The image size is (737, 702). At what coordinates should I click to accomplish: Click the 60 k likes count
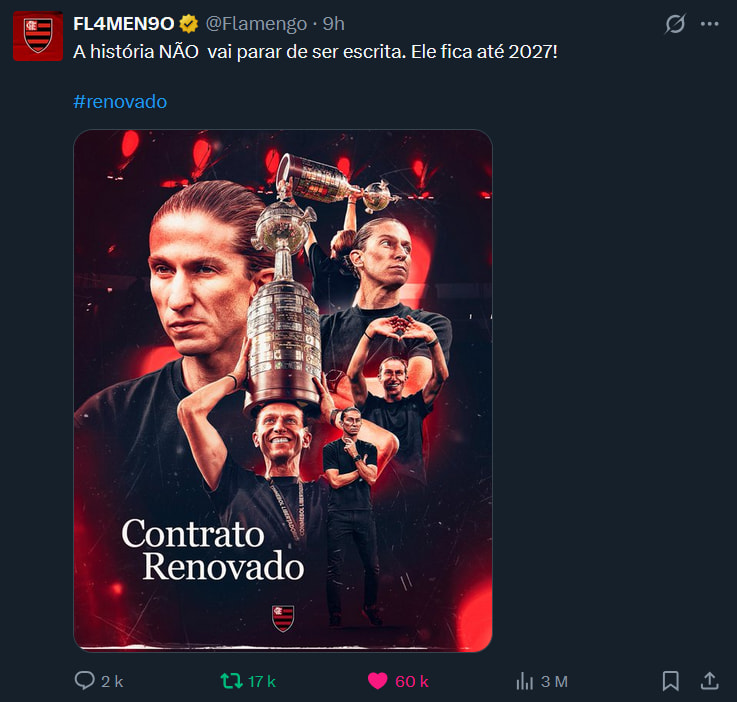[x=412, y=681]
